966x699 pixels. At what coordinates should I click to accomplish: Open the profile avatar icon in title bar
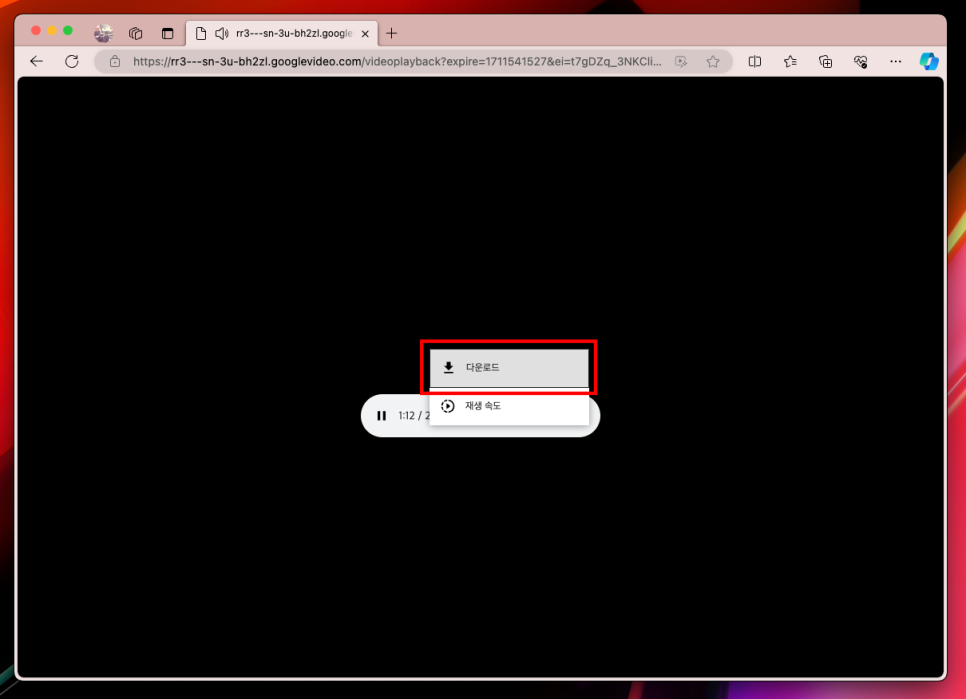click(x=104, y=33)
